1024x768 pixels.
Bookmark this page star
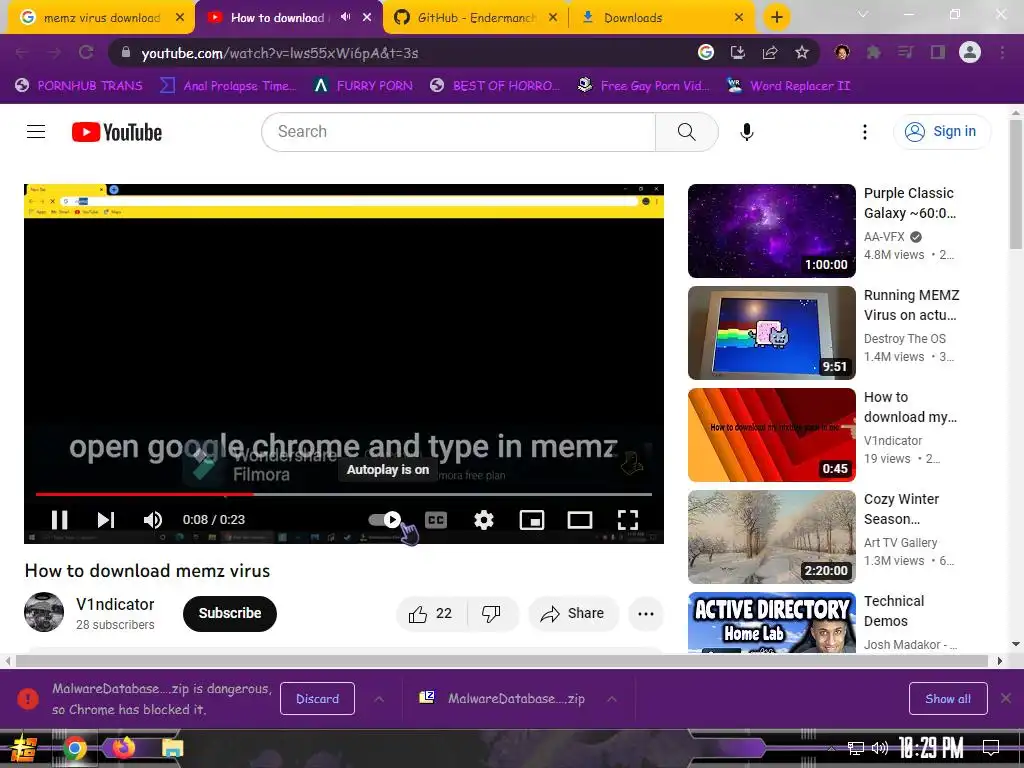pyautogui.click(x=801, y=52)
